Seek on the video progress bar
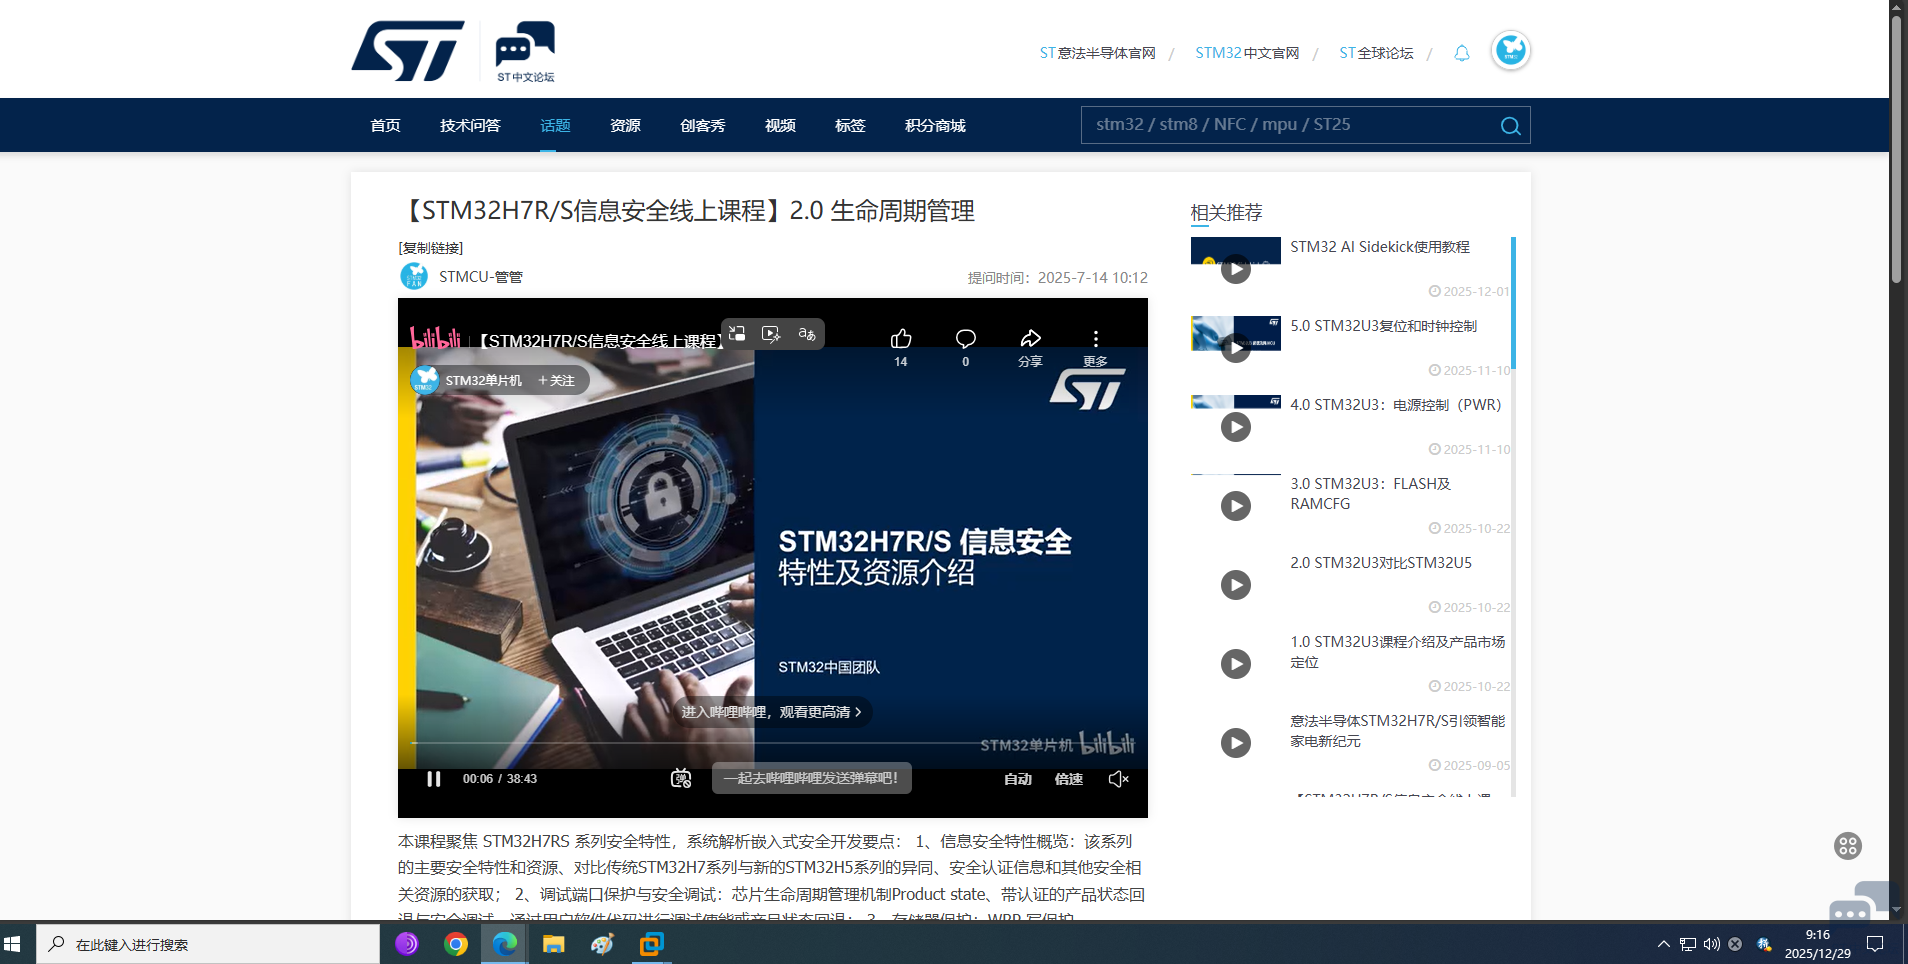This screenshot has height=964, width=1908. pyautogui.click(x=772, y=743)
